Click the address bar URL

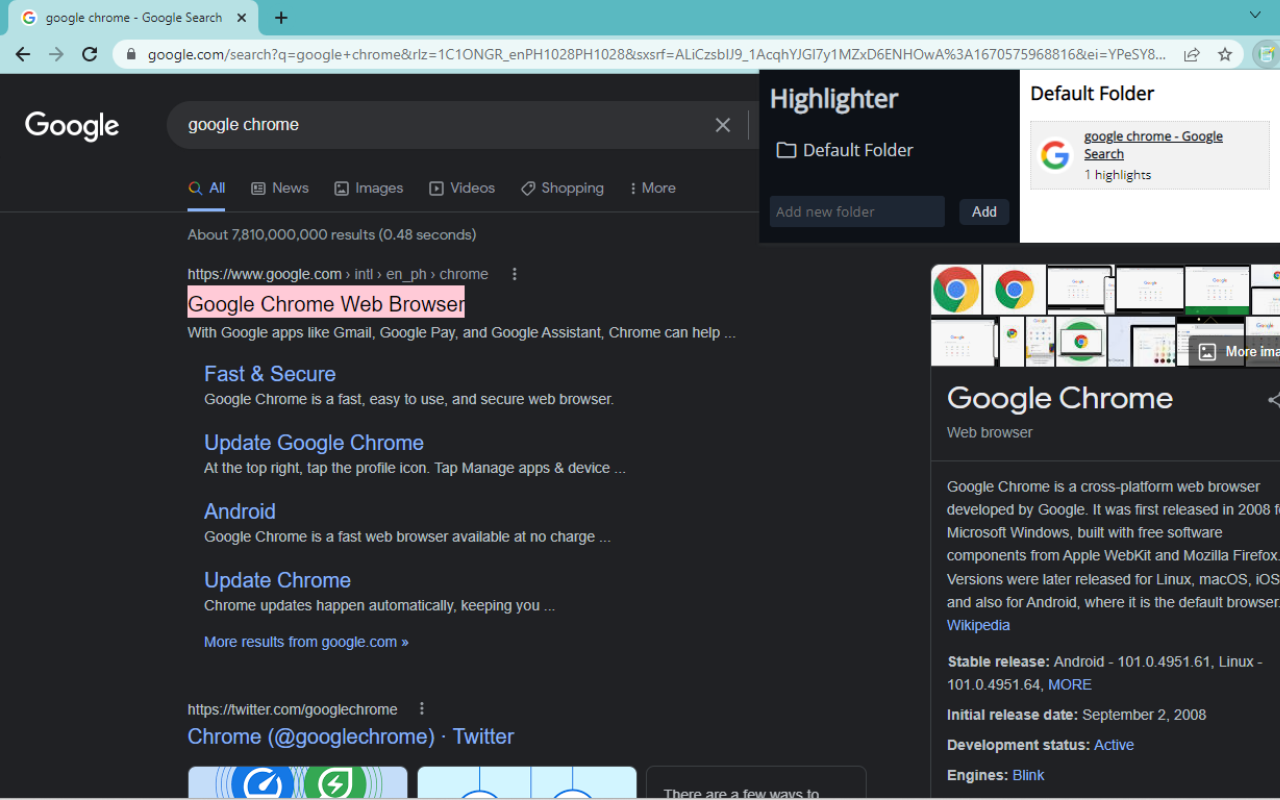(x=657, y=55)
